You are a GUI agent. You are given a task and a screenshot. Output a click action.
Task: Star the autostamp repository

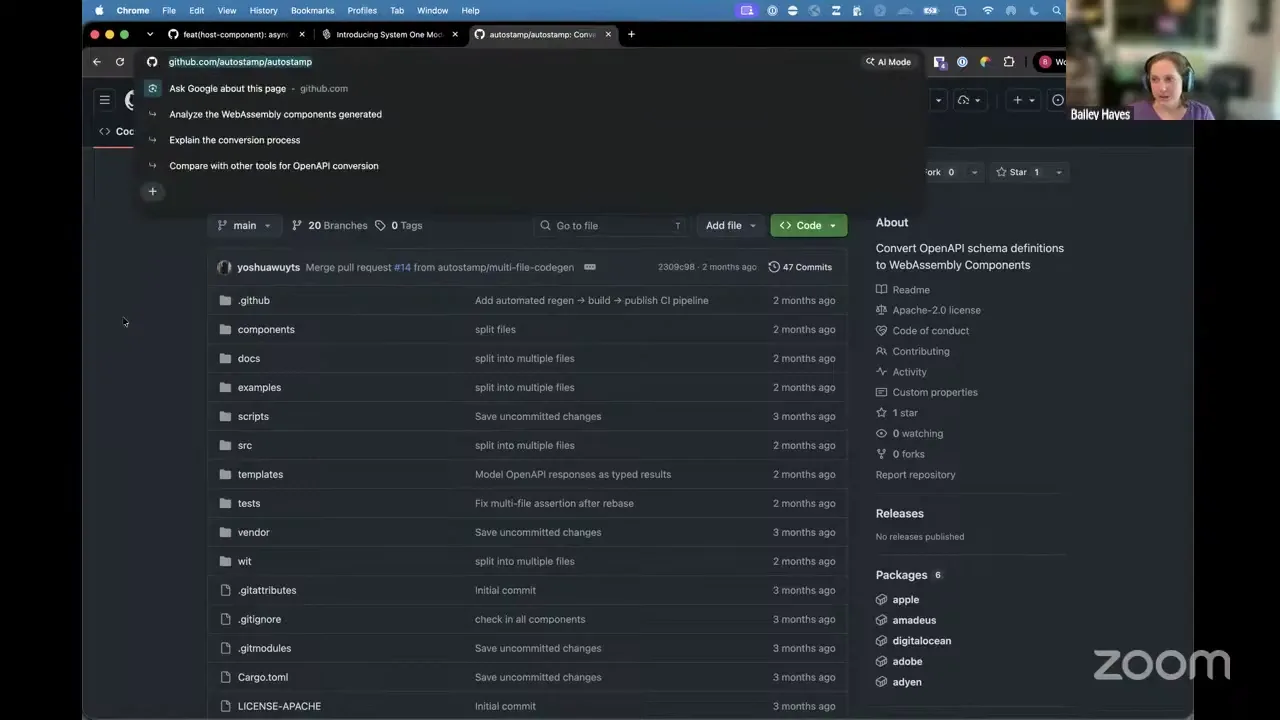[x=1018, y=172]
